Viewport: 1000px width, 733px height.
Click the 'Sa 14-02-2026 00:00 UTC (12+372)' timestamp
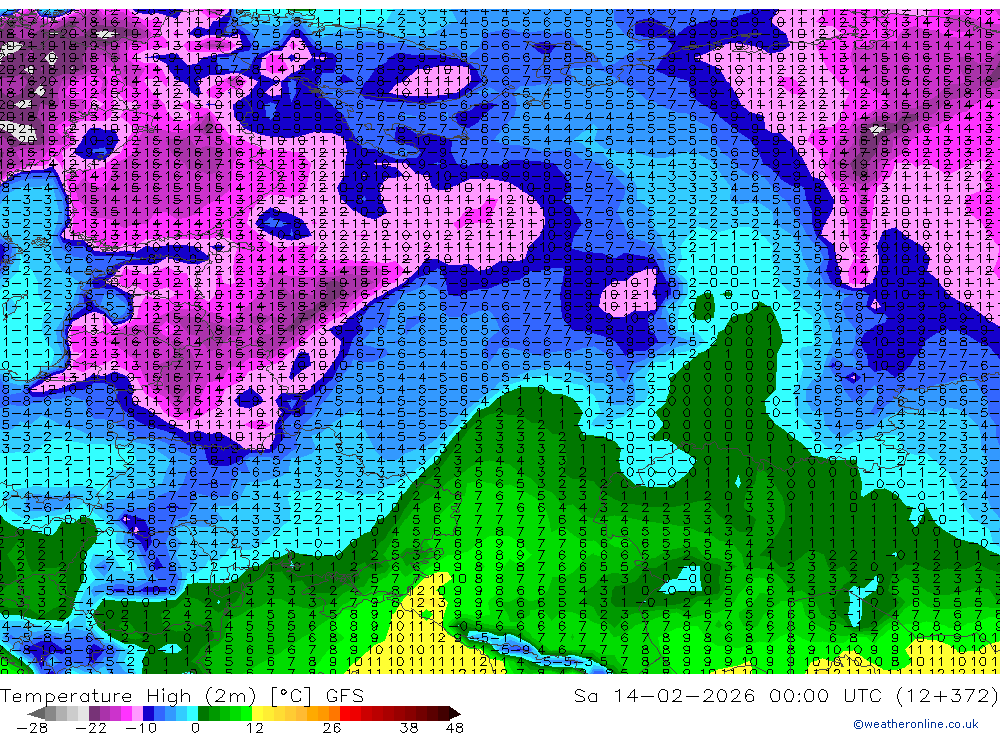(x=786, y=695)
